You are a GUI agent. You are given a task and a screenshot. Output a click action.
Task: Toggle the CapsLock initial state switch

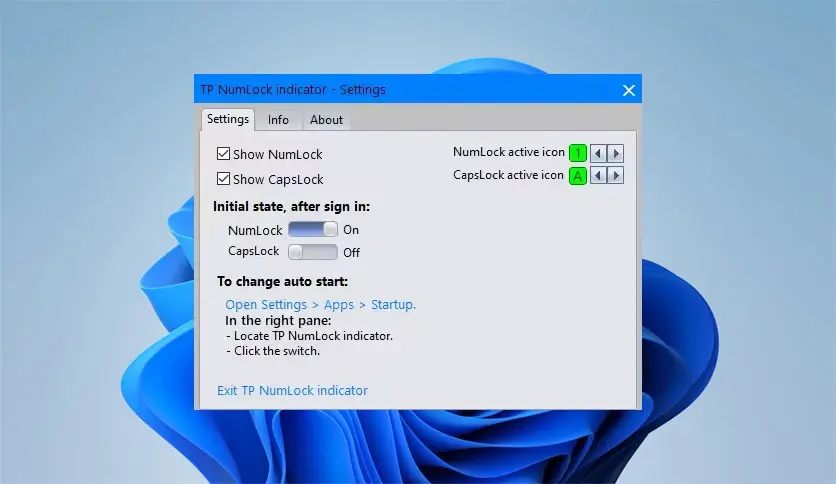pos(312,252)
